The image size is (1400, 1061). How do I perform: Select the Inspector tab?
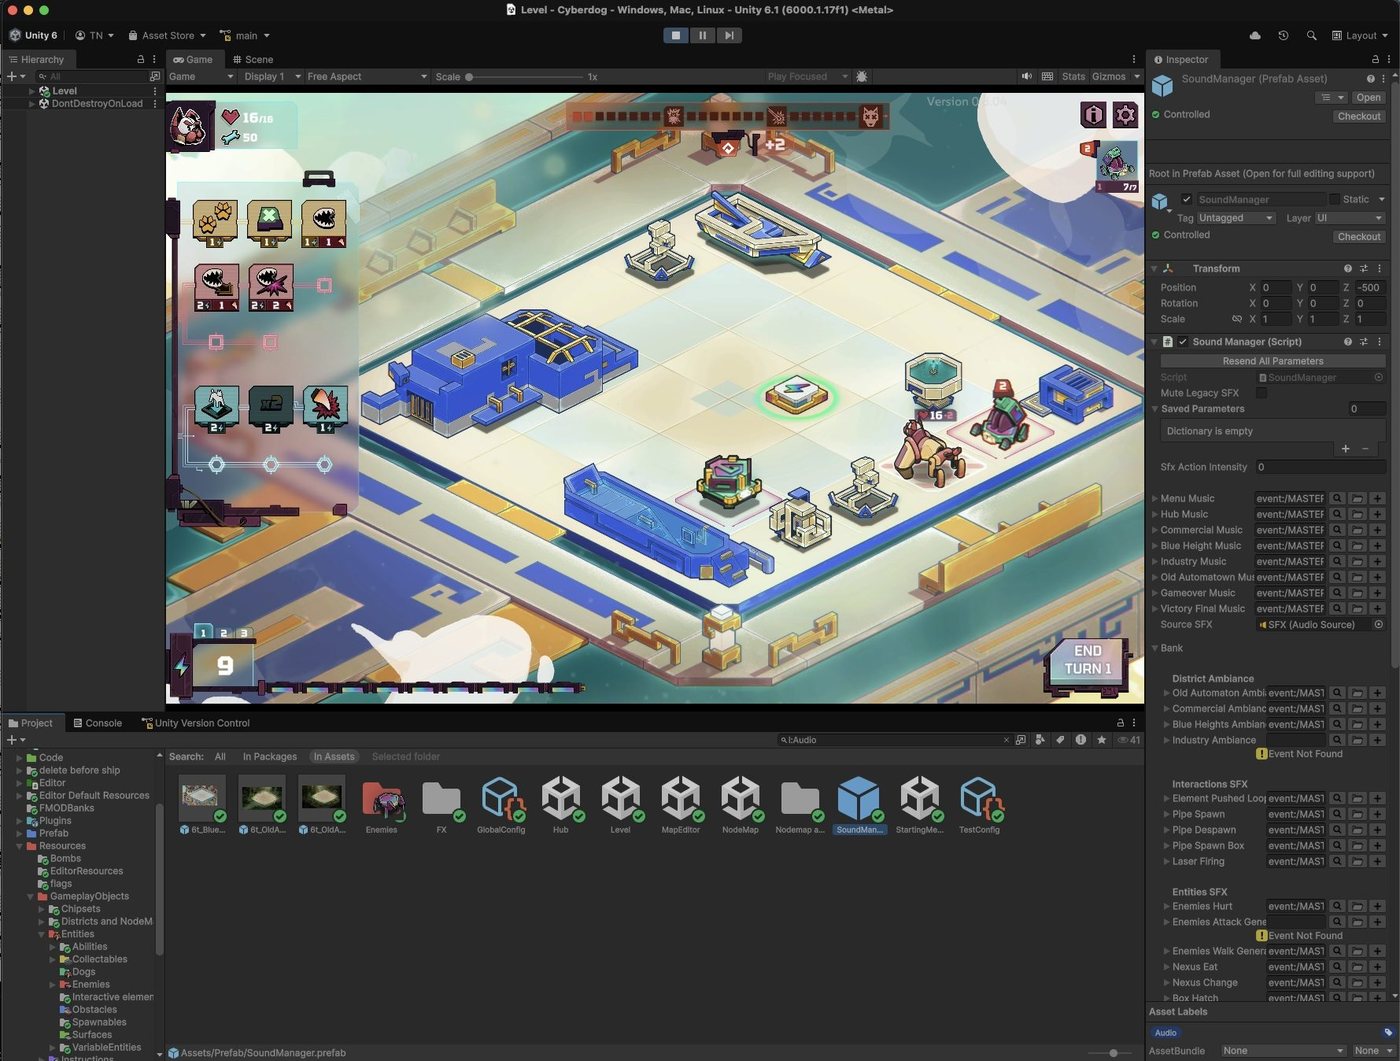[1181, 59]
